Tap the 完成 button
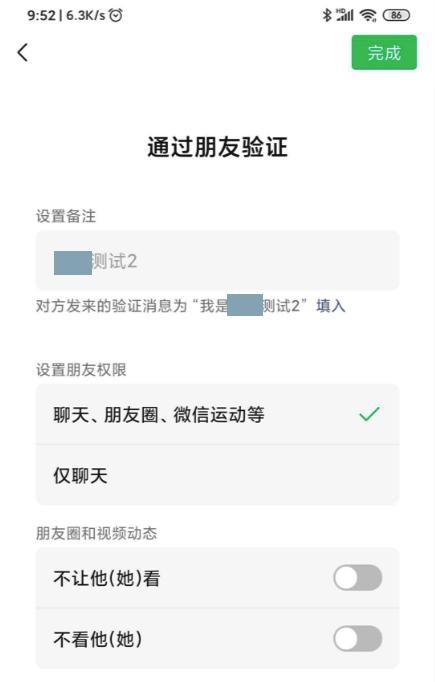This screenshot has width=435, height=682. point(384,53)
